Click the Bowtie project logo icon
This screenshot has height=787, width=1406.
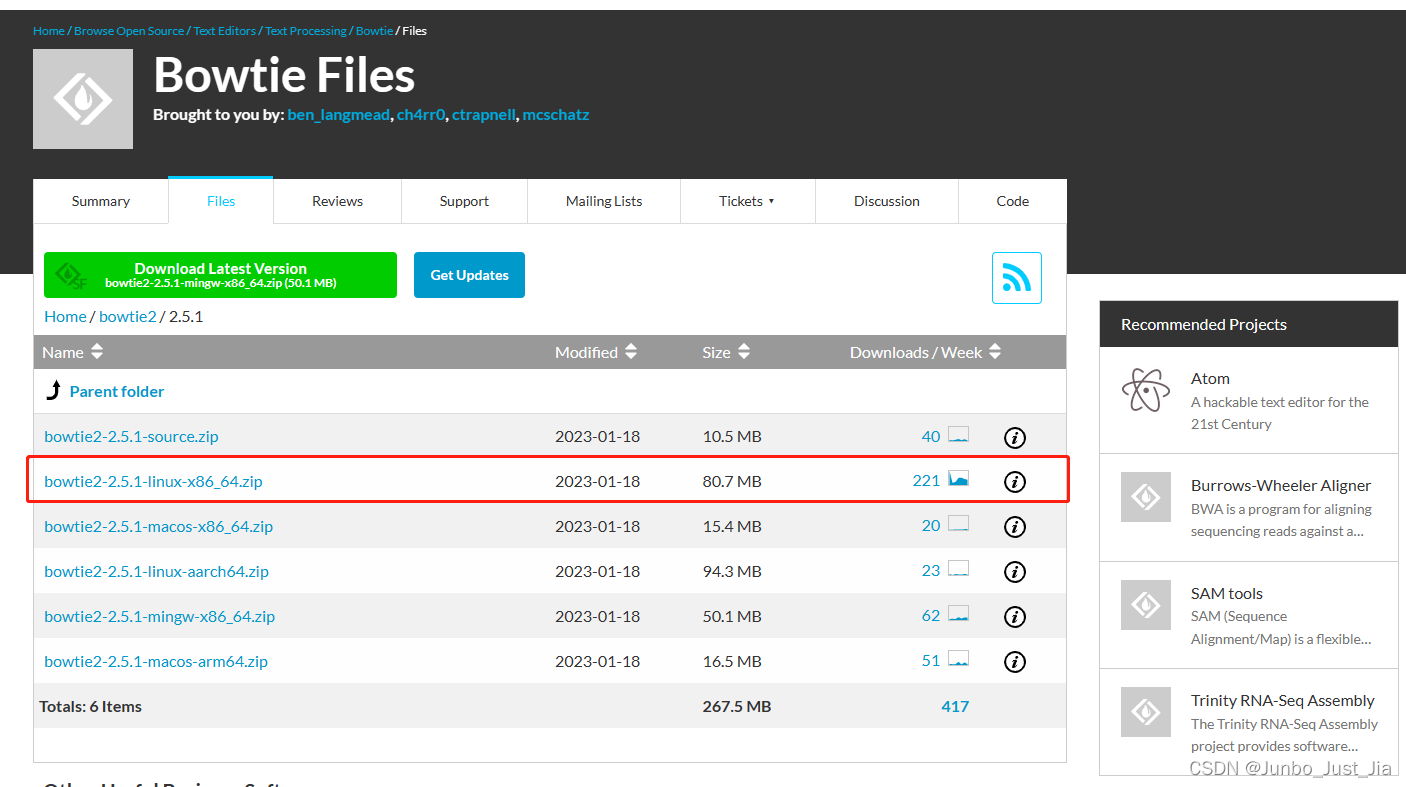[x=83, y=99]
